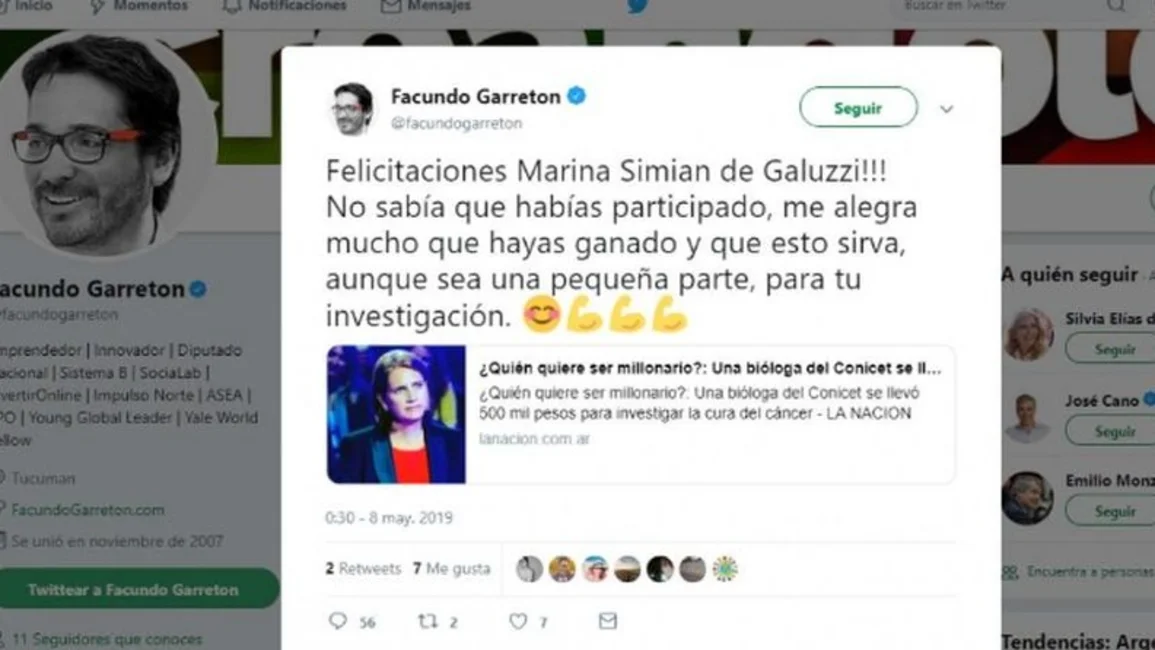
Task: View the 7 Me gusta list
Action: coord(452,568)
